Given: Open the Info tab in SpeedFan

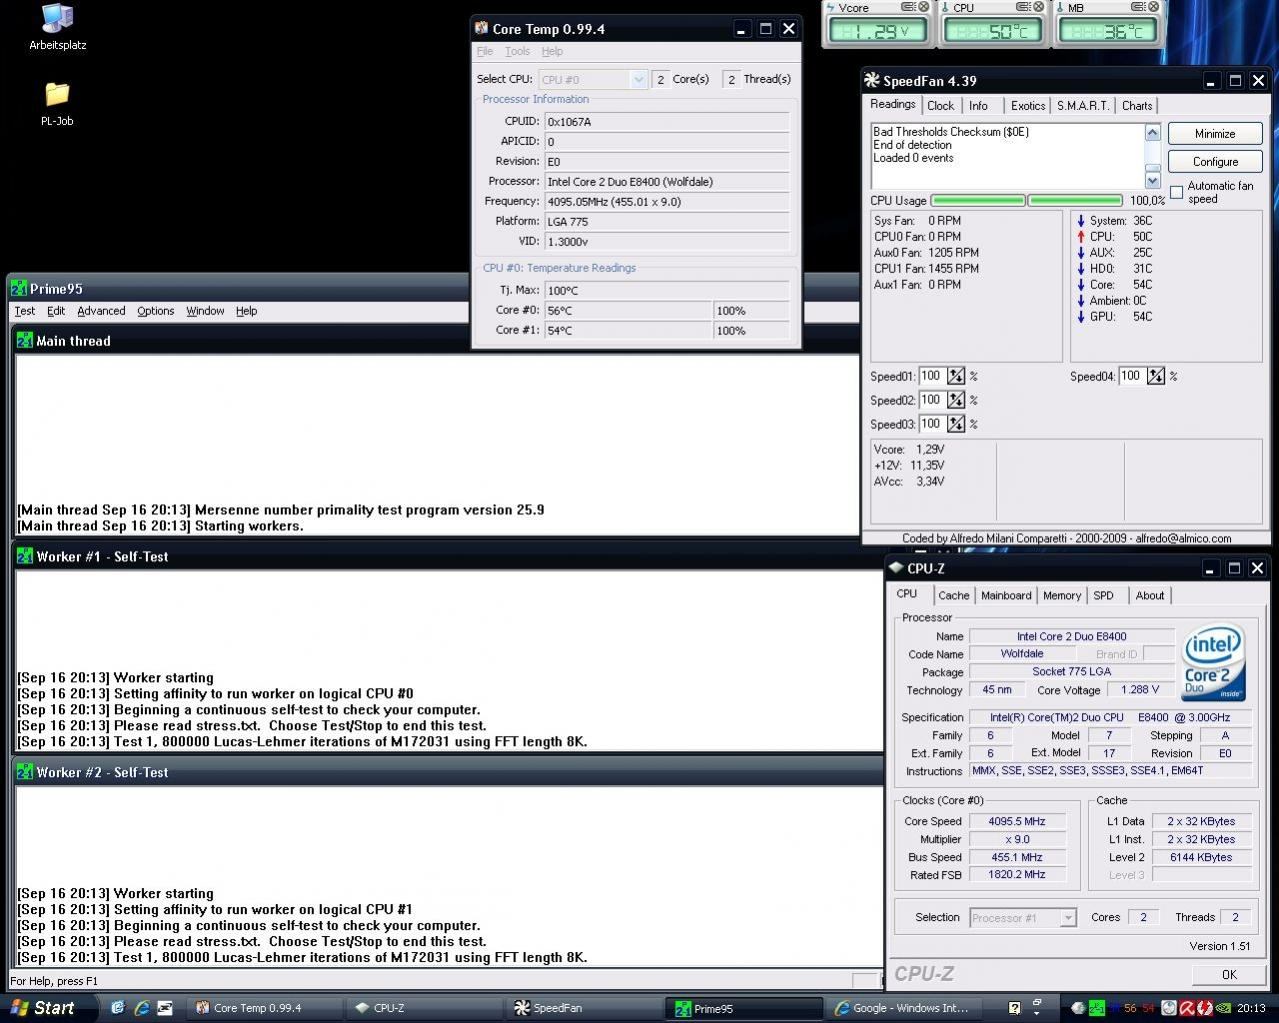Looking at the screenshot, I should coord(978,106).
